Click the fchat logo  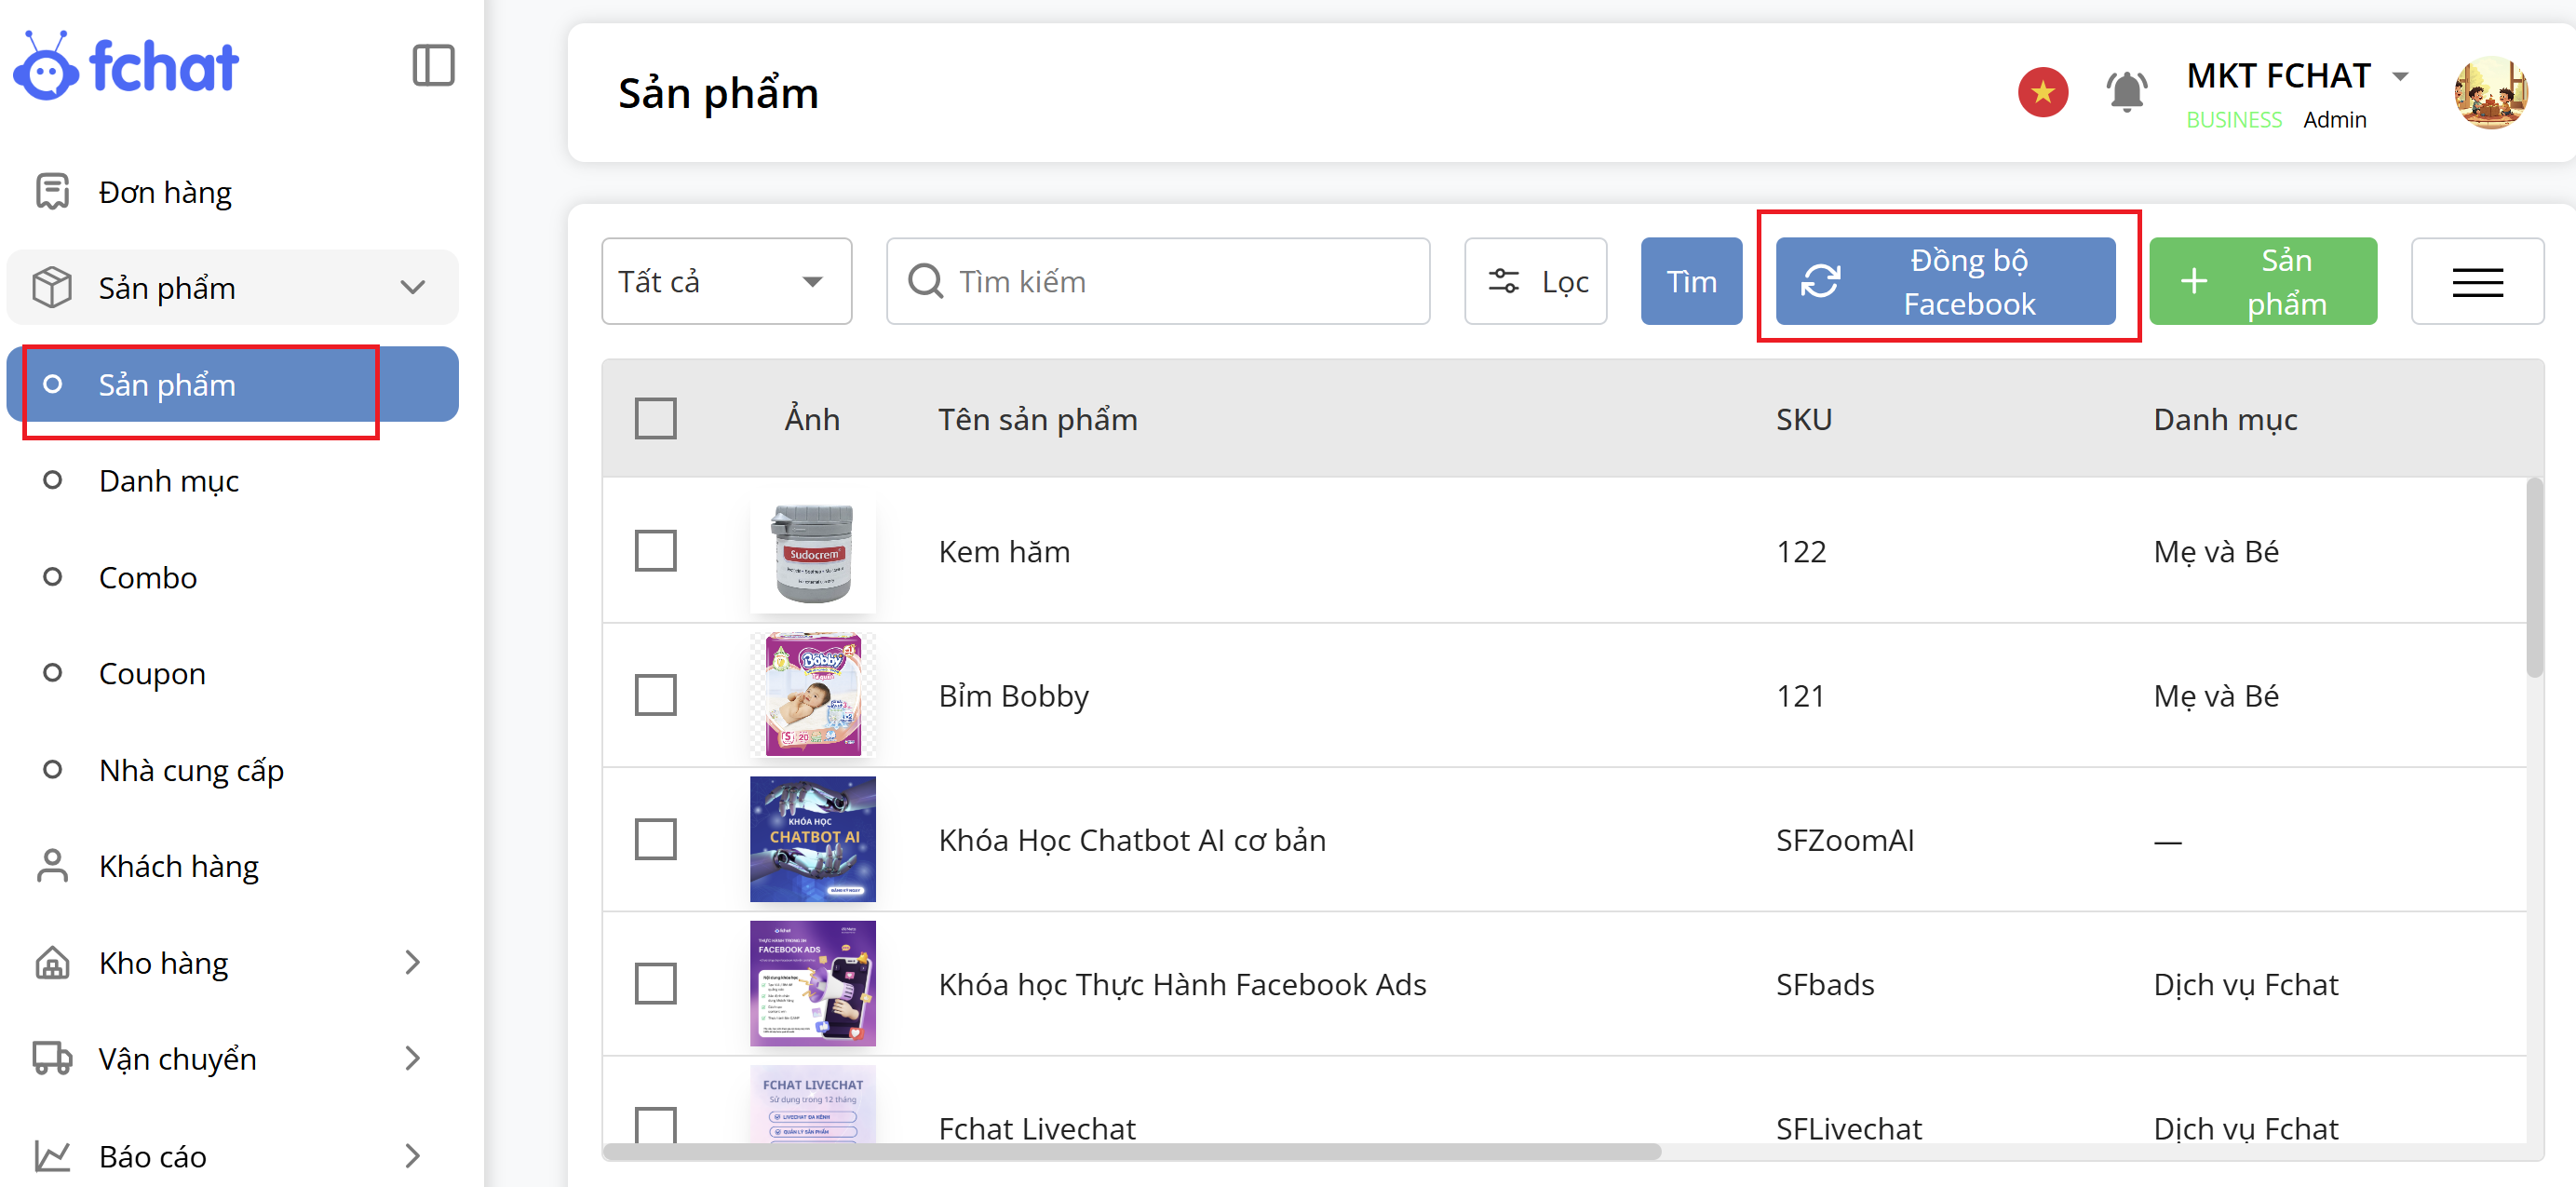[127, 66]
